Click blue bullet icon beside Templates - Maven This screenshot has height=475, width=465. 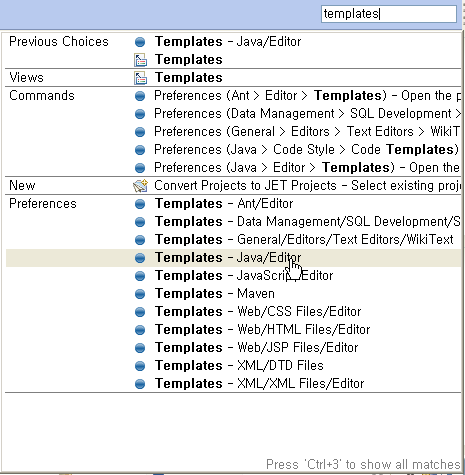click(x=140, y=294)
